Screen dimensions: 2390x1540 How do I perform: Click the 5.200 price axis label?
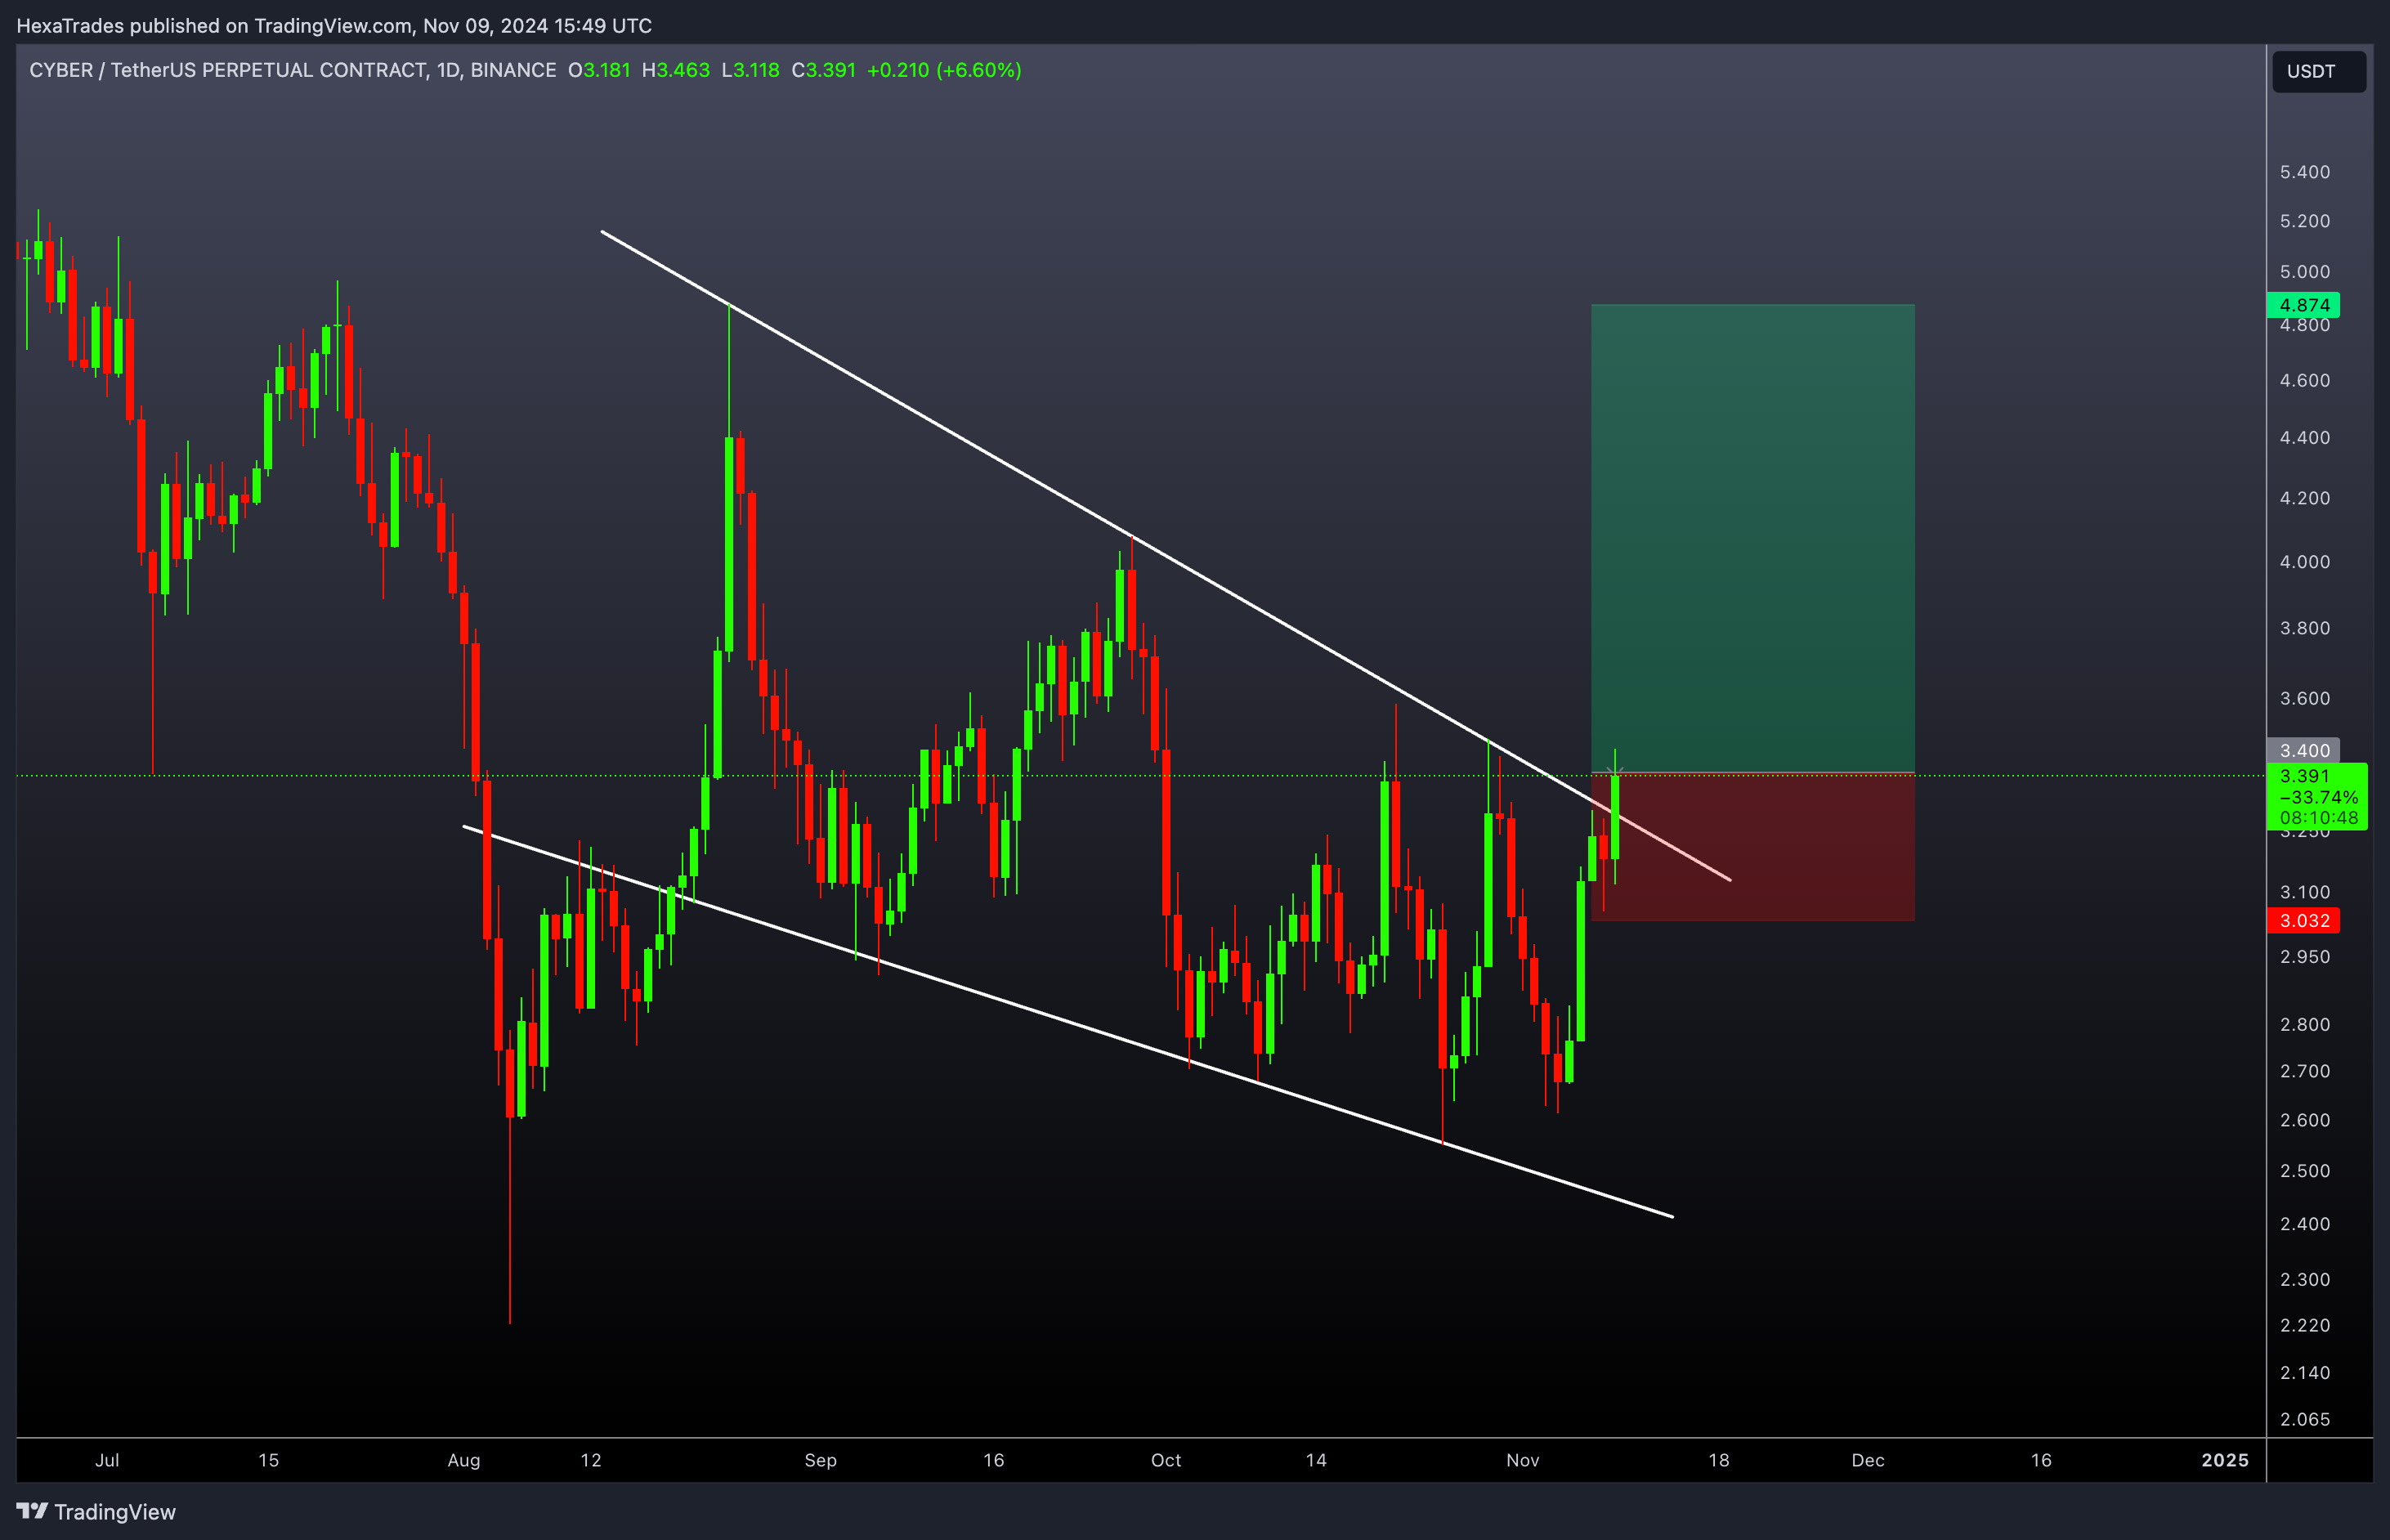coord(2304,221)
